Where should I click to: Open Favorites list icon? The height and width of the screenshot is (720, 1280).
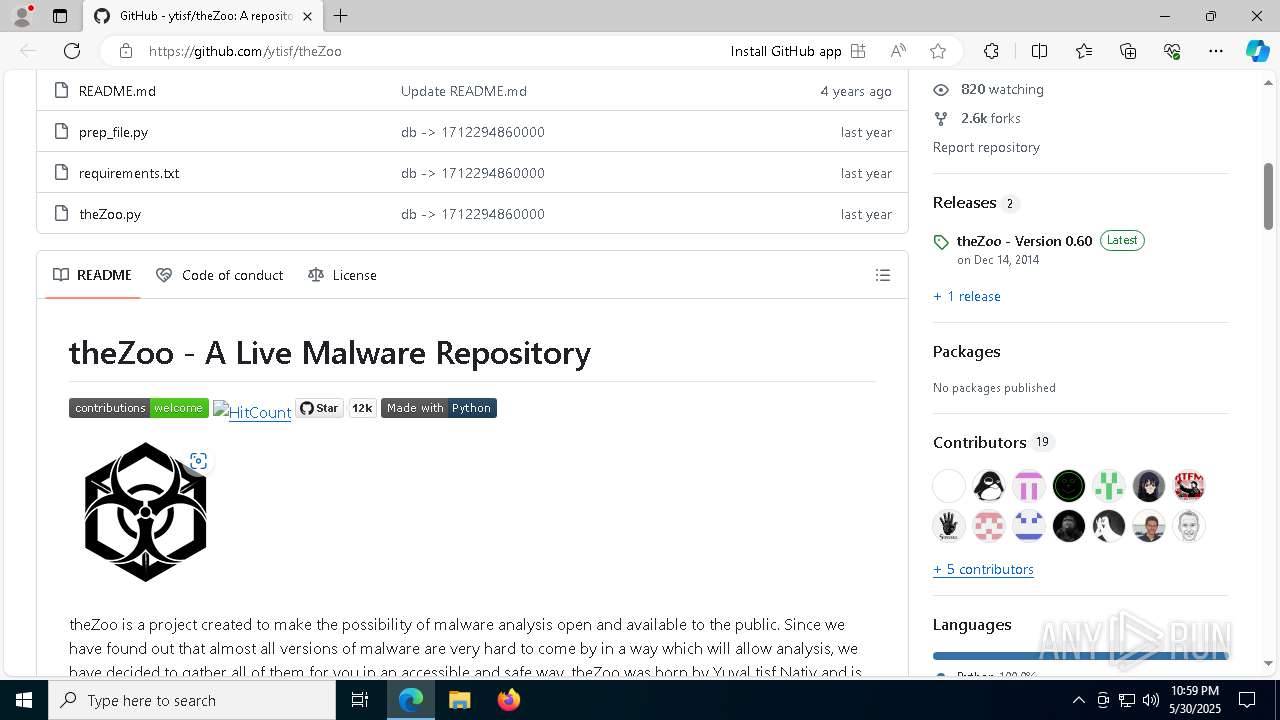tap(1084, 51)
